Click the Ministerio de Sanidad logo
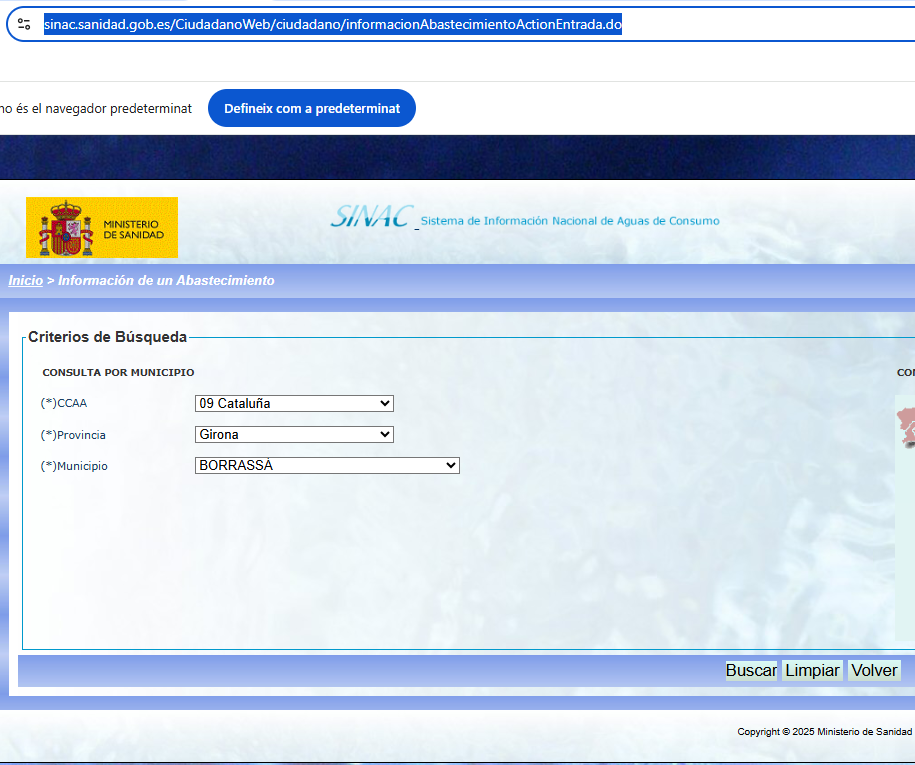Image resolution: width=915 pixels, height=765 pixels. click(x=102, y=227)
